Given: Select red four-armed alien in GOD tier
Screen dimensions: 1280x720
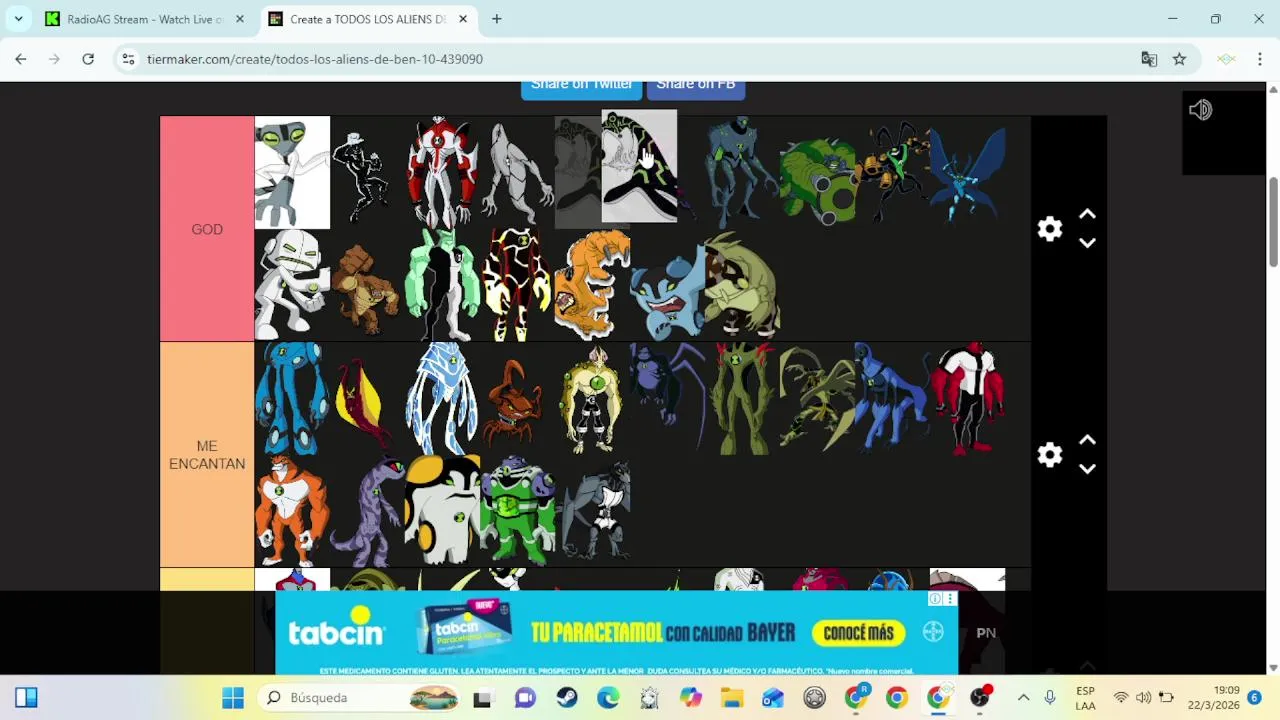Looking at the screenshot, I should coord(442,172).
